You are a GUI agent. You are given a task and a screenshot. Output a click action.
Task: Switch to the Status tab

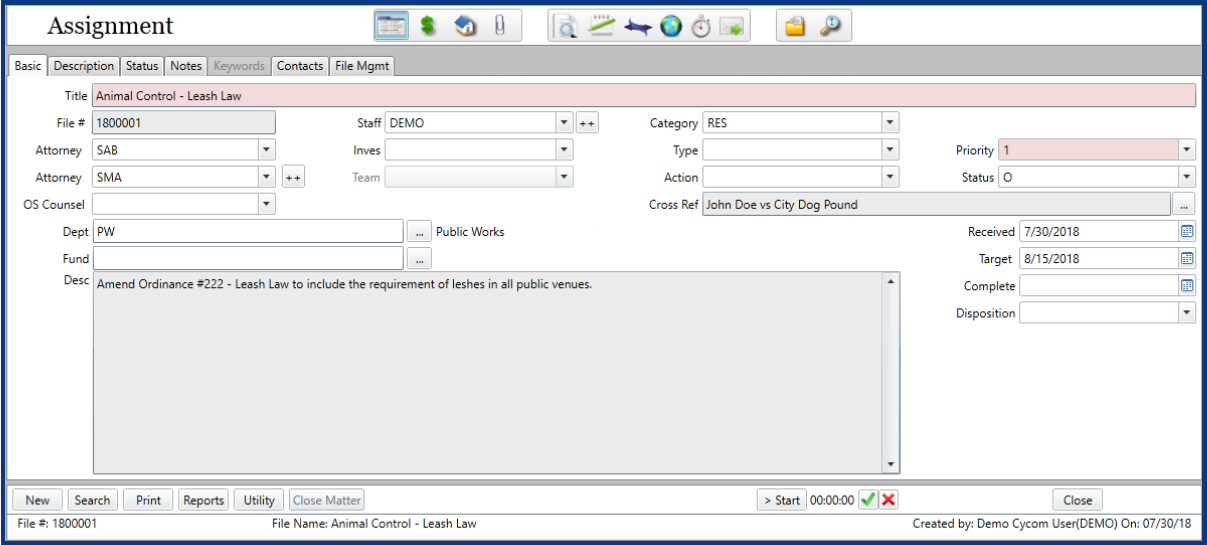142,66
